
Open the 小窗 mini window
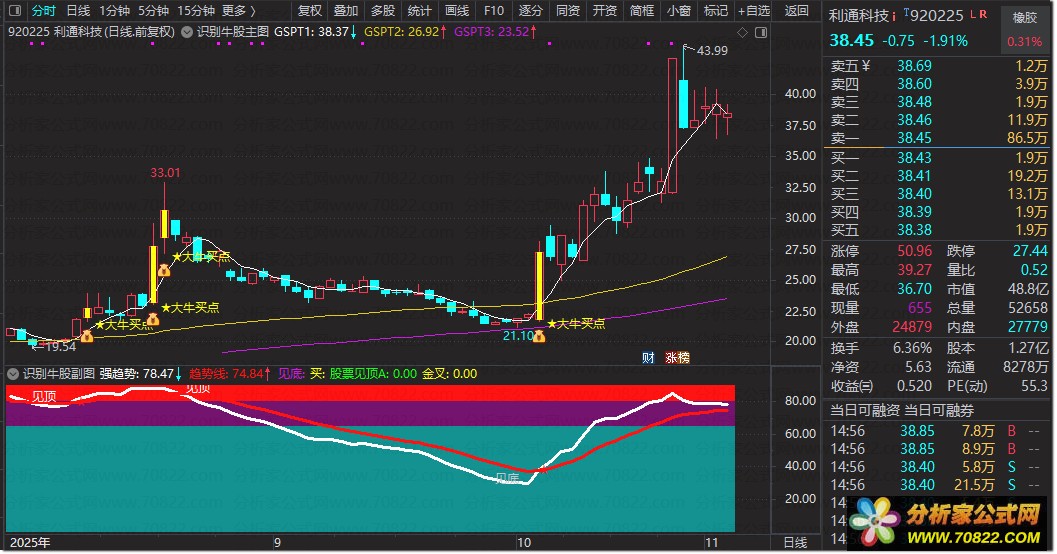point(678,11)
